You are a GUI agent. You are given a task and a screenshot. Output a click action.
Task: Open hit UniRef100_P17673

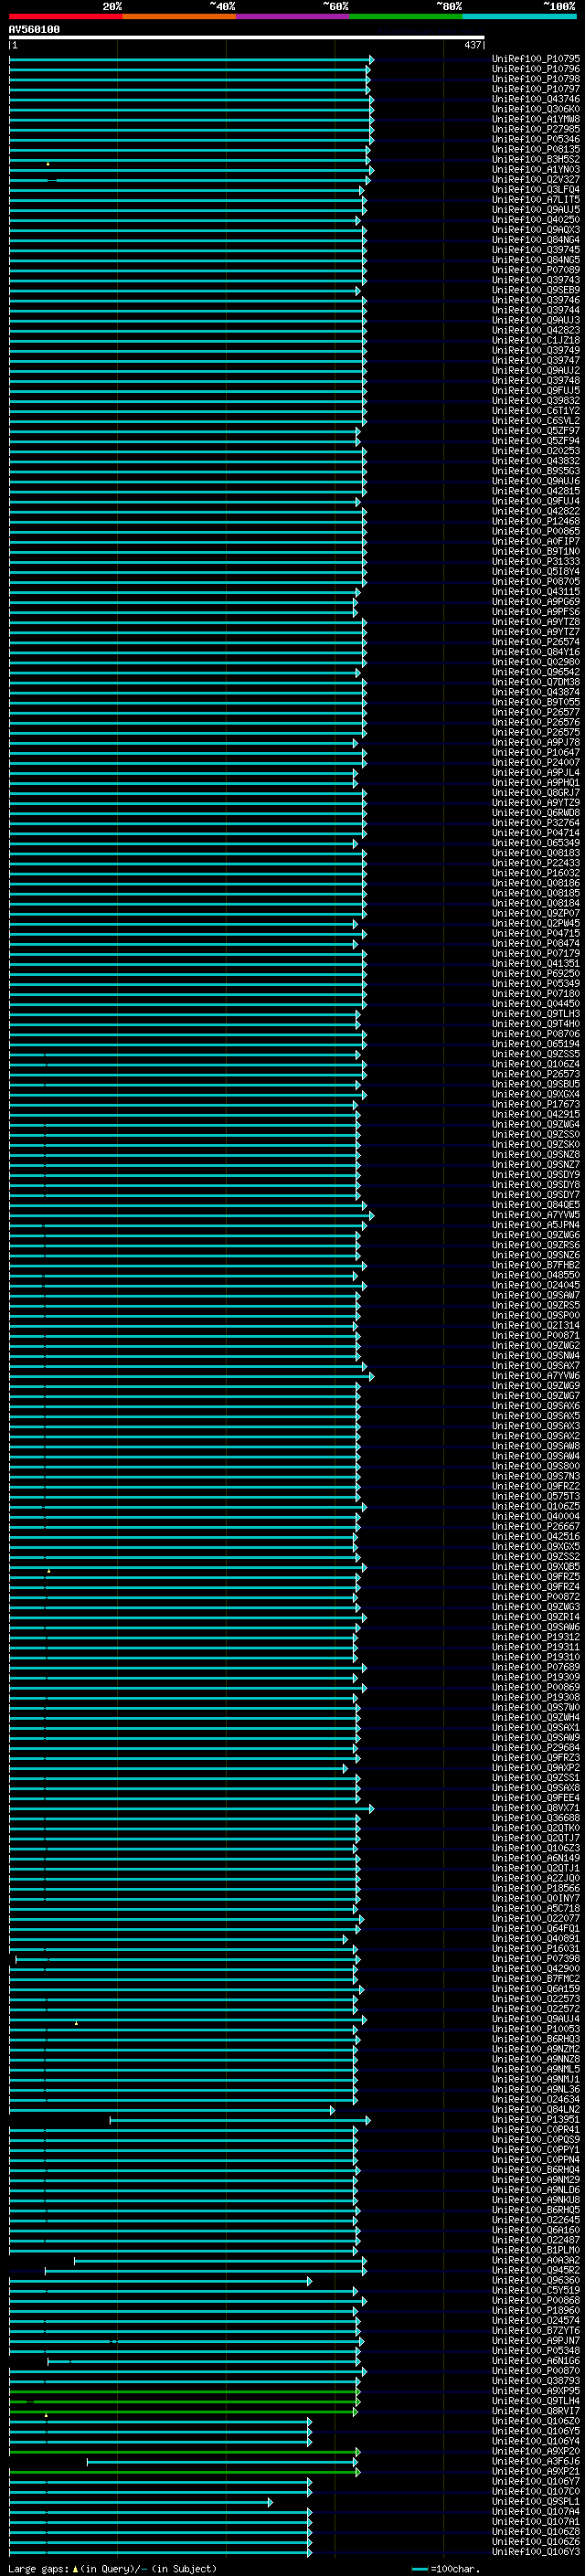coord(536,1105)
